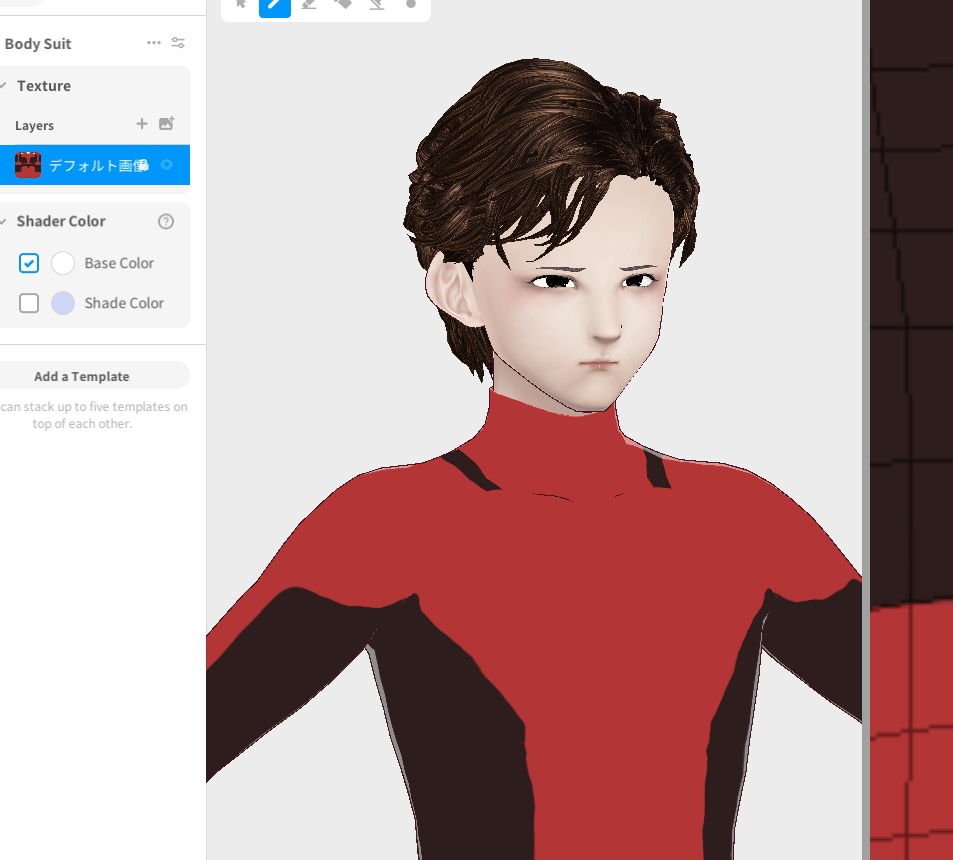Click the Texture section title

click(44, 86)
